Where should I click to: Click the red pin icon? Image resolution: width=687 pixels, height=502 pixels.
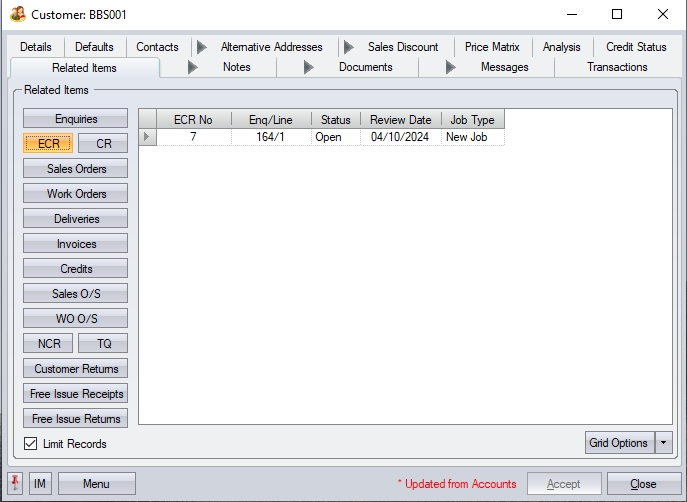[16, 484]
